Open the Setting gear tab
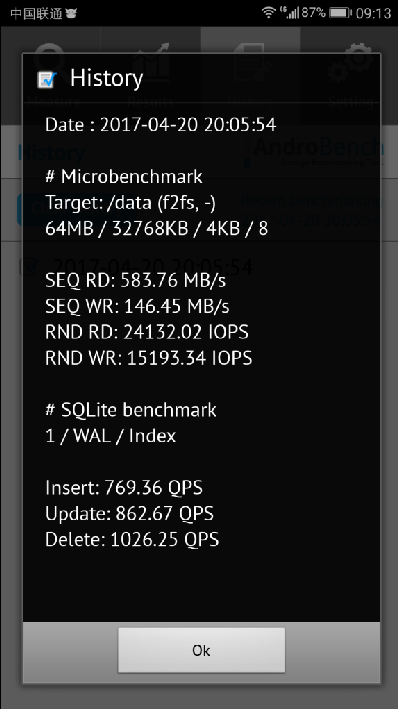Screen dimensions: 398x709 click(351, 75)
